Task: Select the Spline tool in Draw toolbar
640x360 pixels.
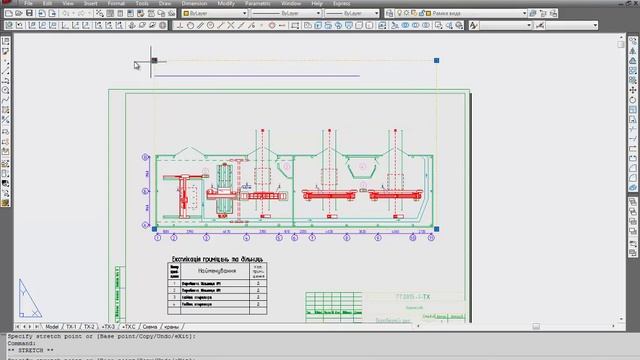Action: pos(5,100)
